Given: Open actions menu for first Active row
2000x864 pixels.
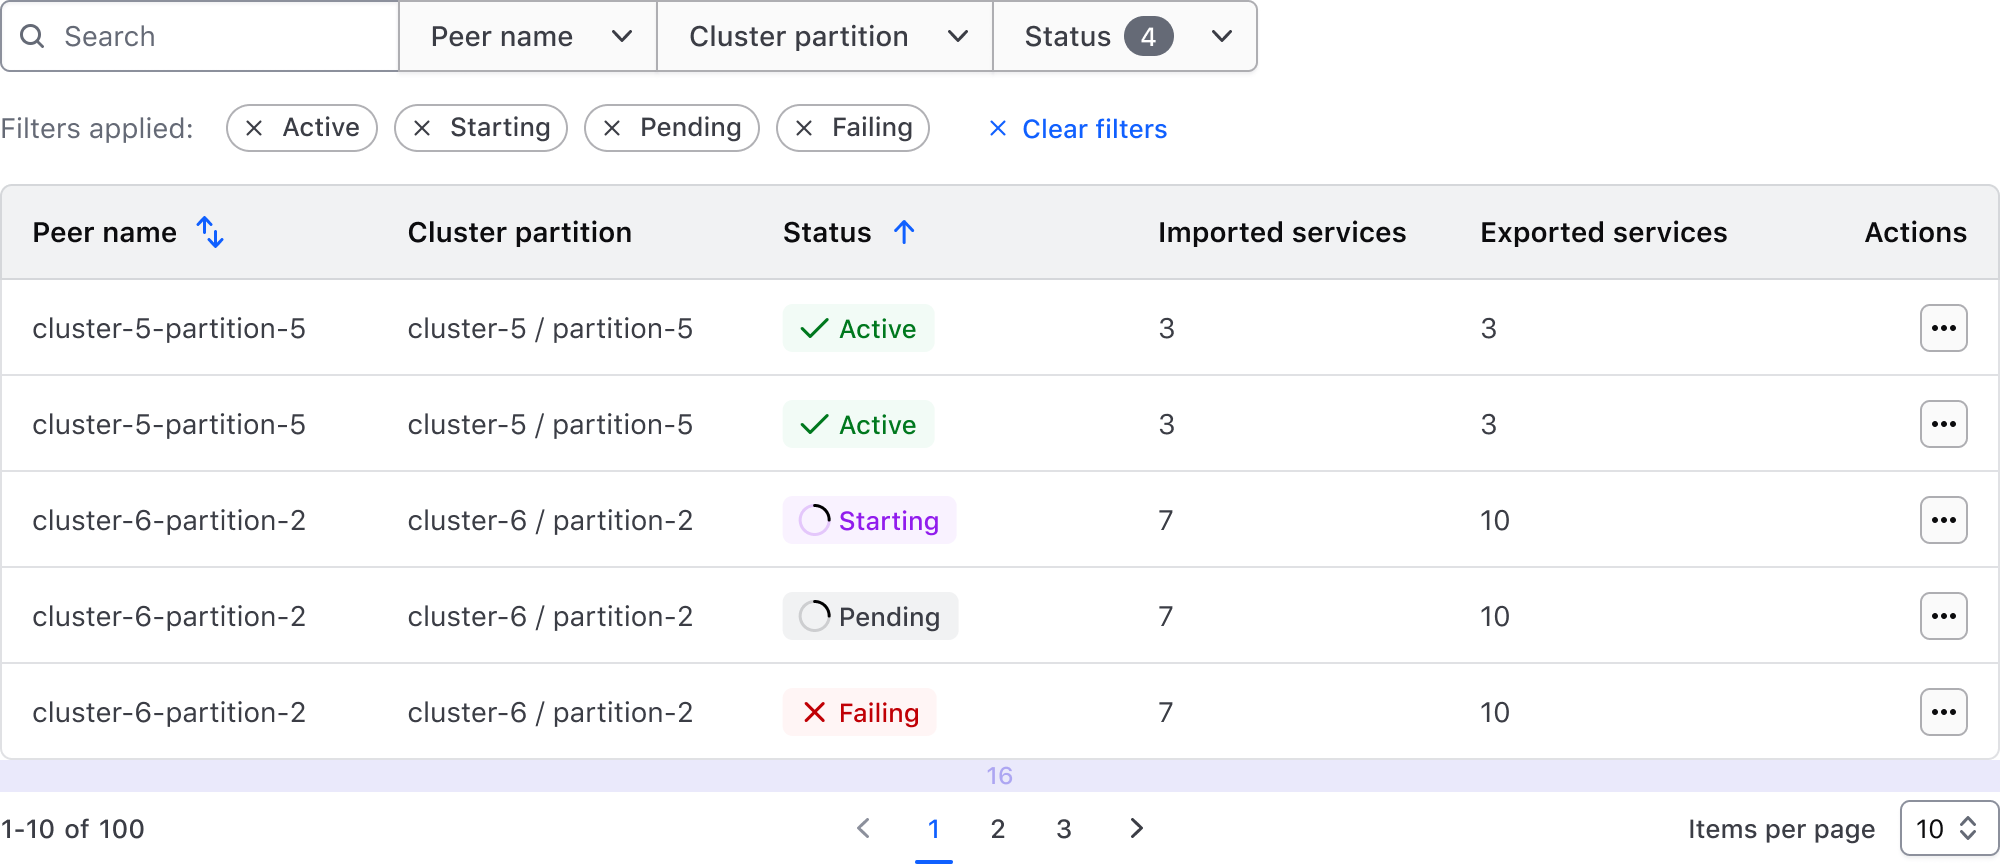Looking at the screenshot, I should point(1943,328).
